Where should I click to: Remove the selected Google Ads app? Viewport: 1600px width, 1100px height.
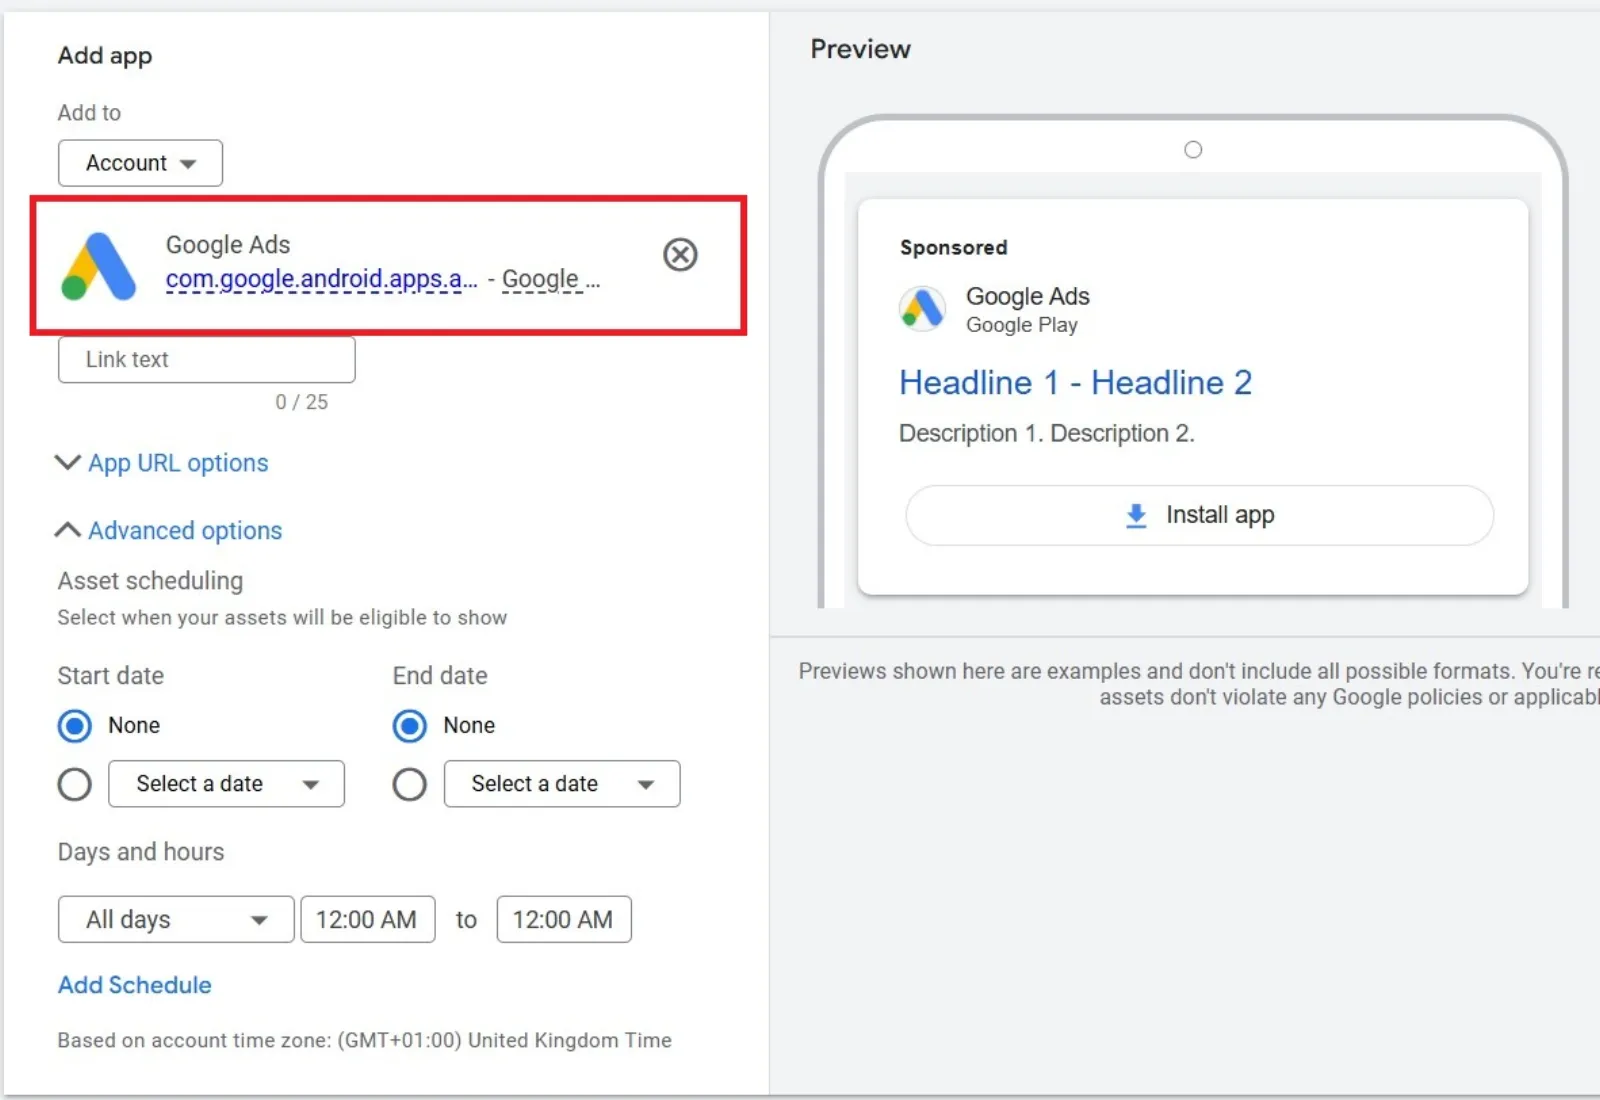pyautogui.click(x=680, y=255)
